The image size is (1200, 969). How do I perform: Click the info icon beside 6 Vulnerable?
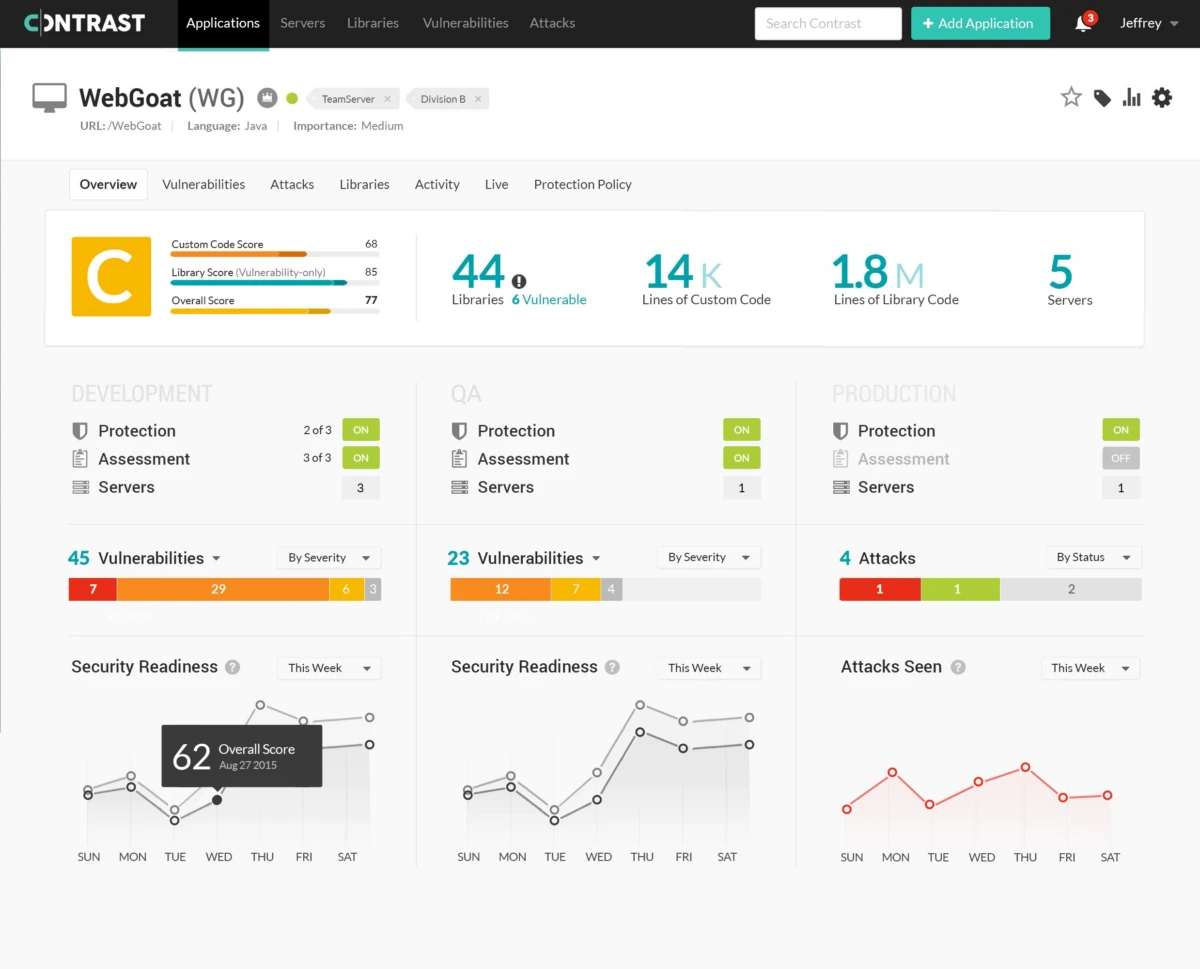519,280
